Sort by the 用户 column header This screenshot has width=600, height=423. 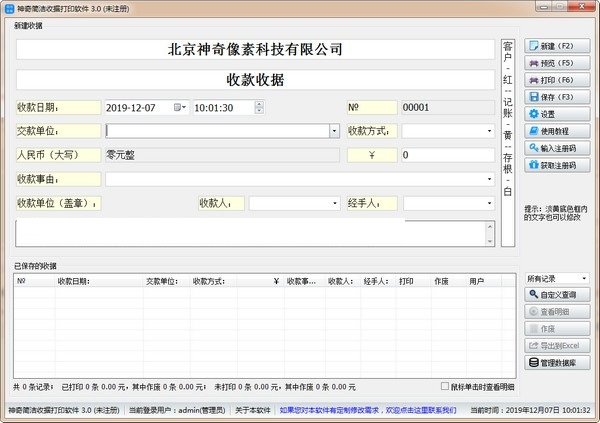pyautogui.click(x=484, y=281)
